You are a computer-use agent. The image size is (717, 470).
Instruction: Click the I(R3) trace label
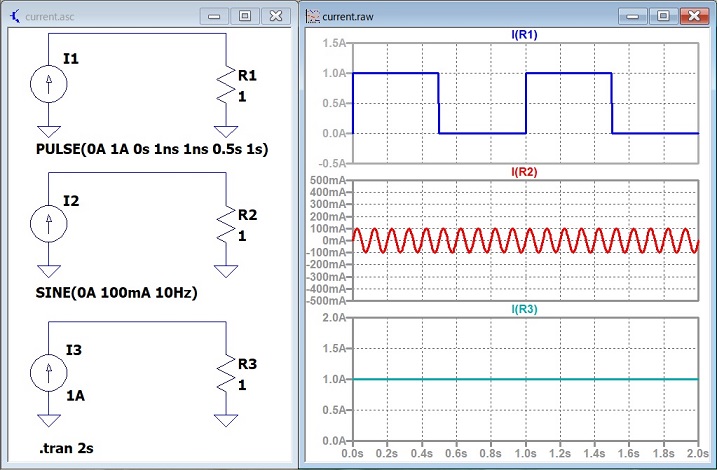pos(524,309)
